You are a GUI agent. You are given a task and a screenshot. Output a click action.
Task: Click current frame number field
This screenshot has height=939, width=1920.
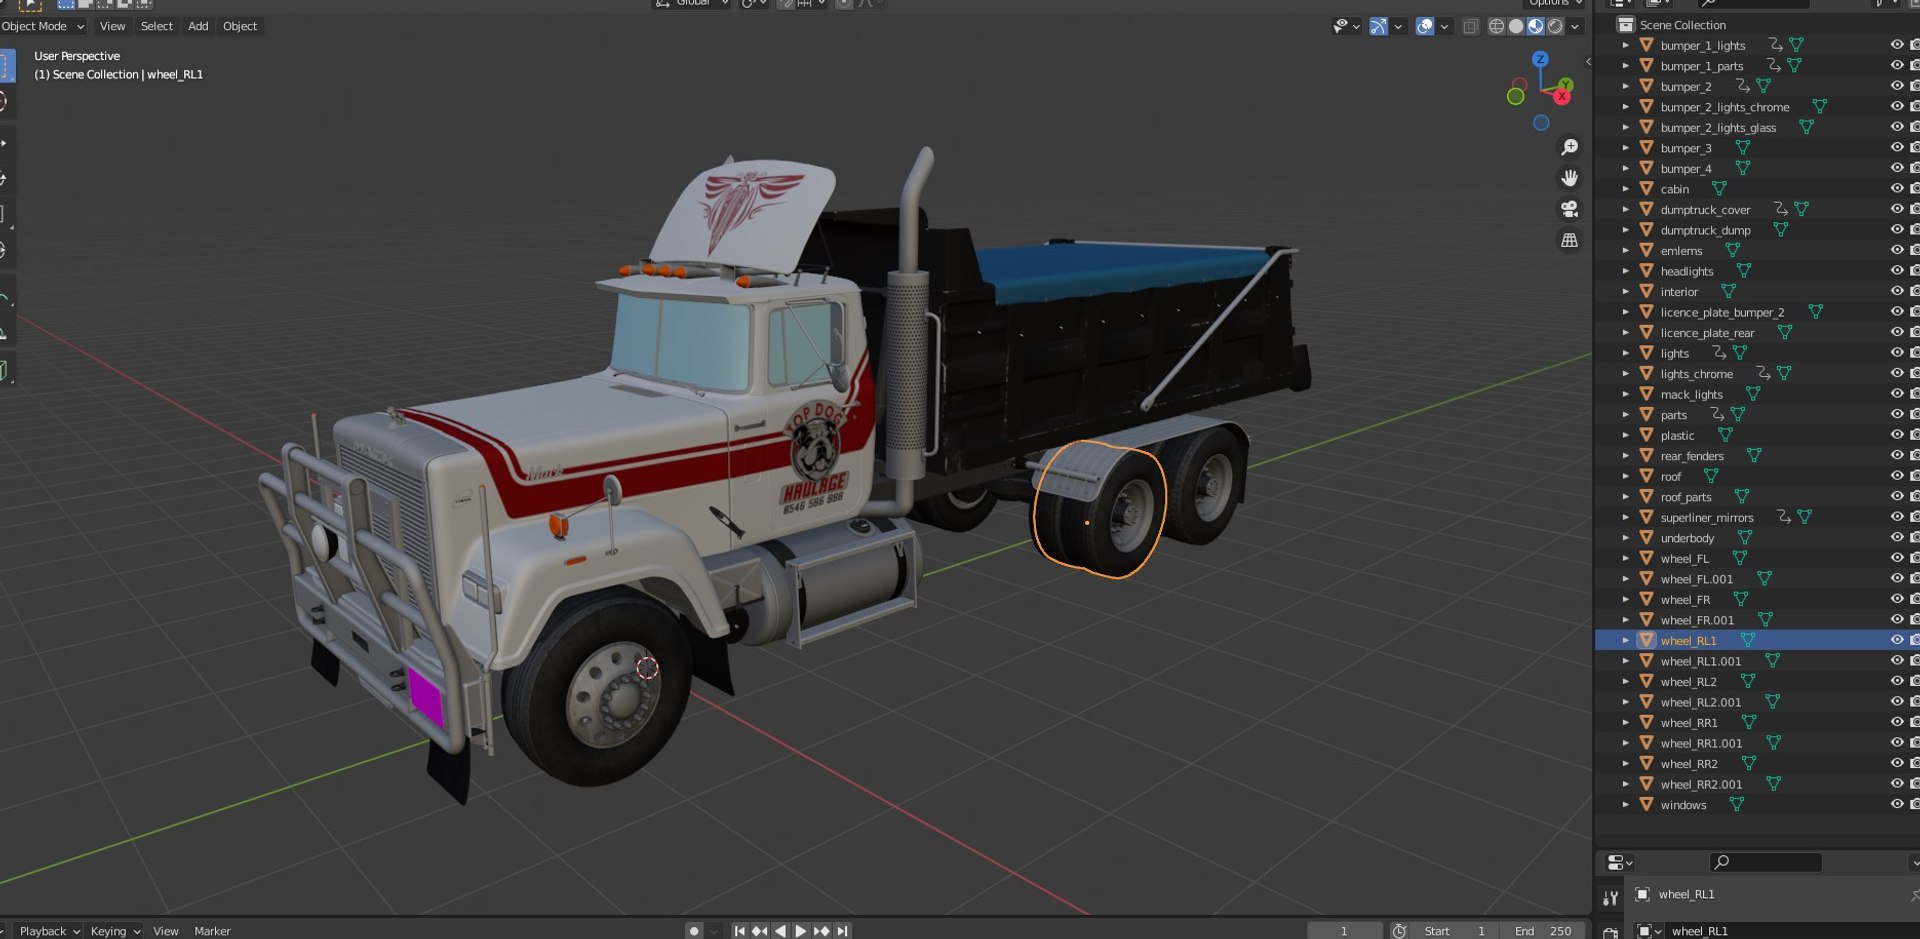[1344, 931]
